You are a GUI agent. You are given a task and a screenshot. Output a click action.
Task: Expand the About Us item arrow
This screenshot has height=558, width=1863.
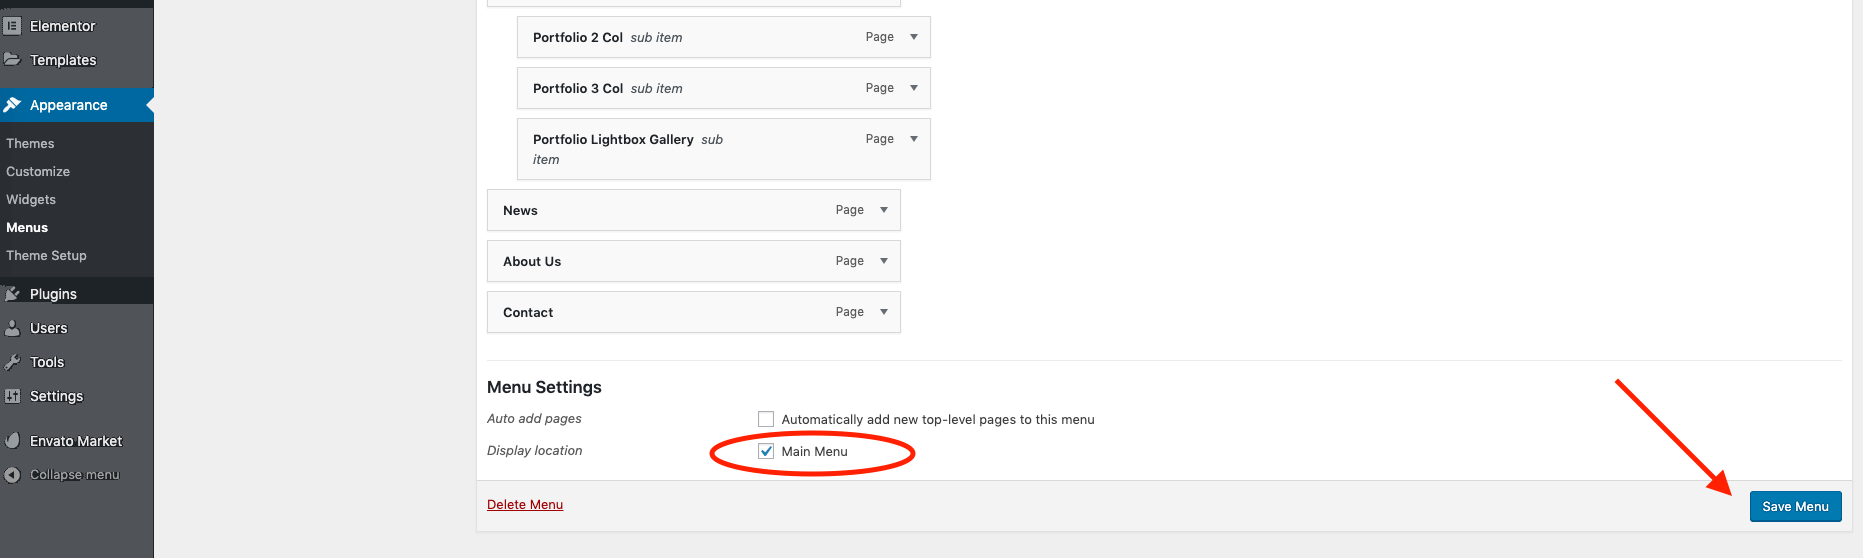884,261
